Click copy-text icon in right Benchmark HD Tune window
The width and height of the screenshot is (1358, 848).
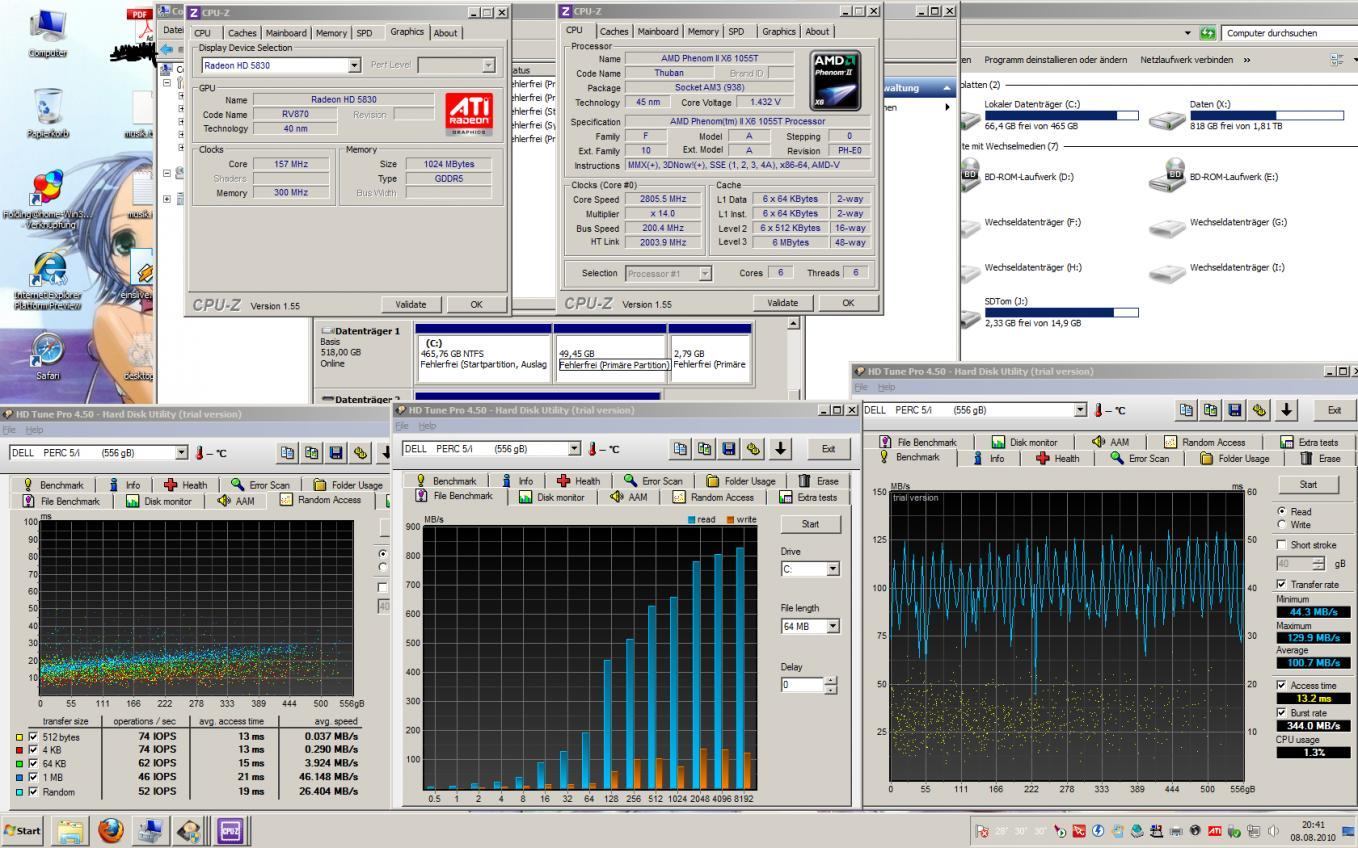click(x=1187, y=409)
